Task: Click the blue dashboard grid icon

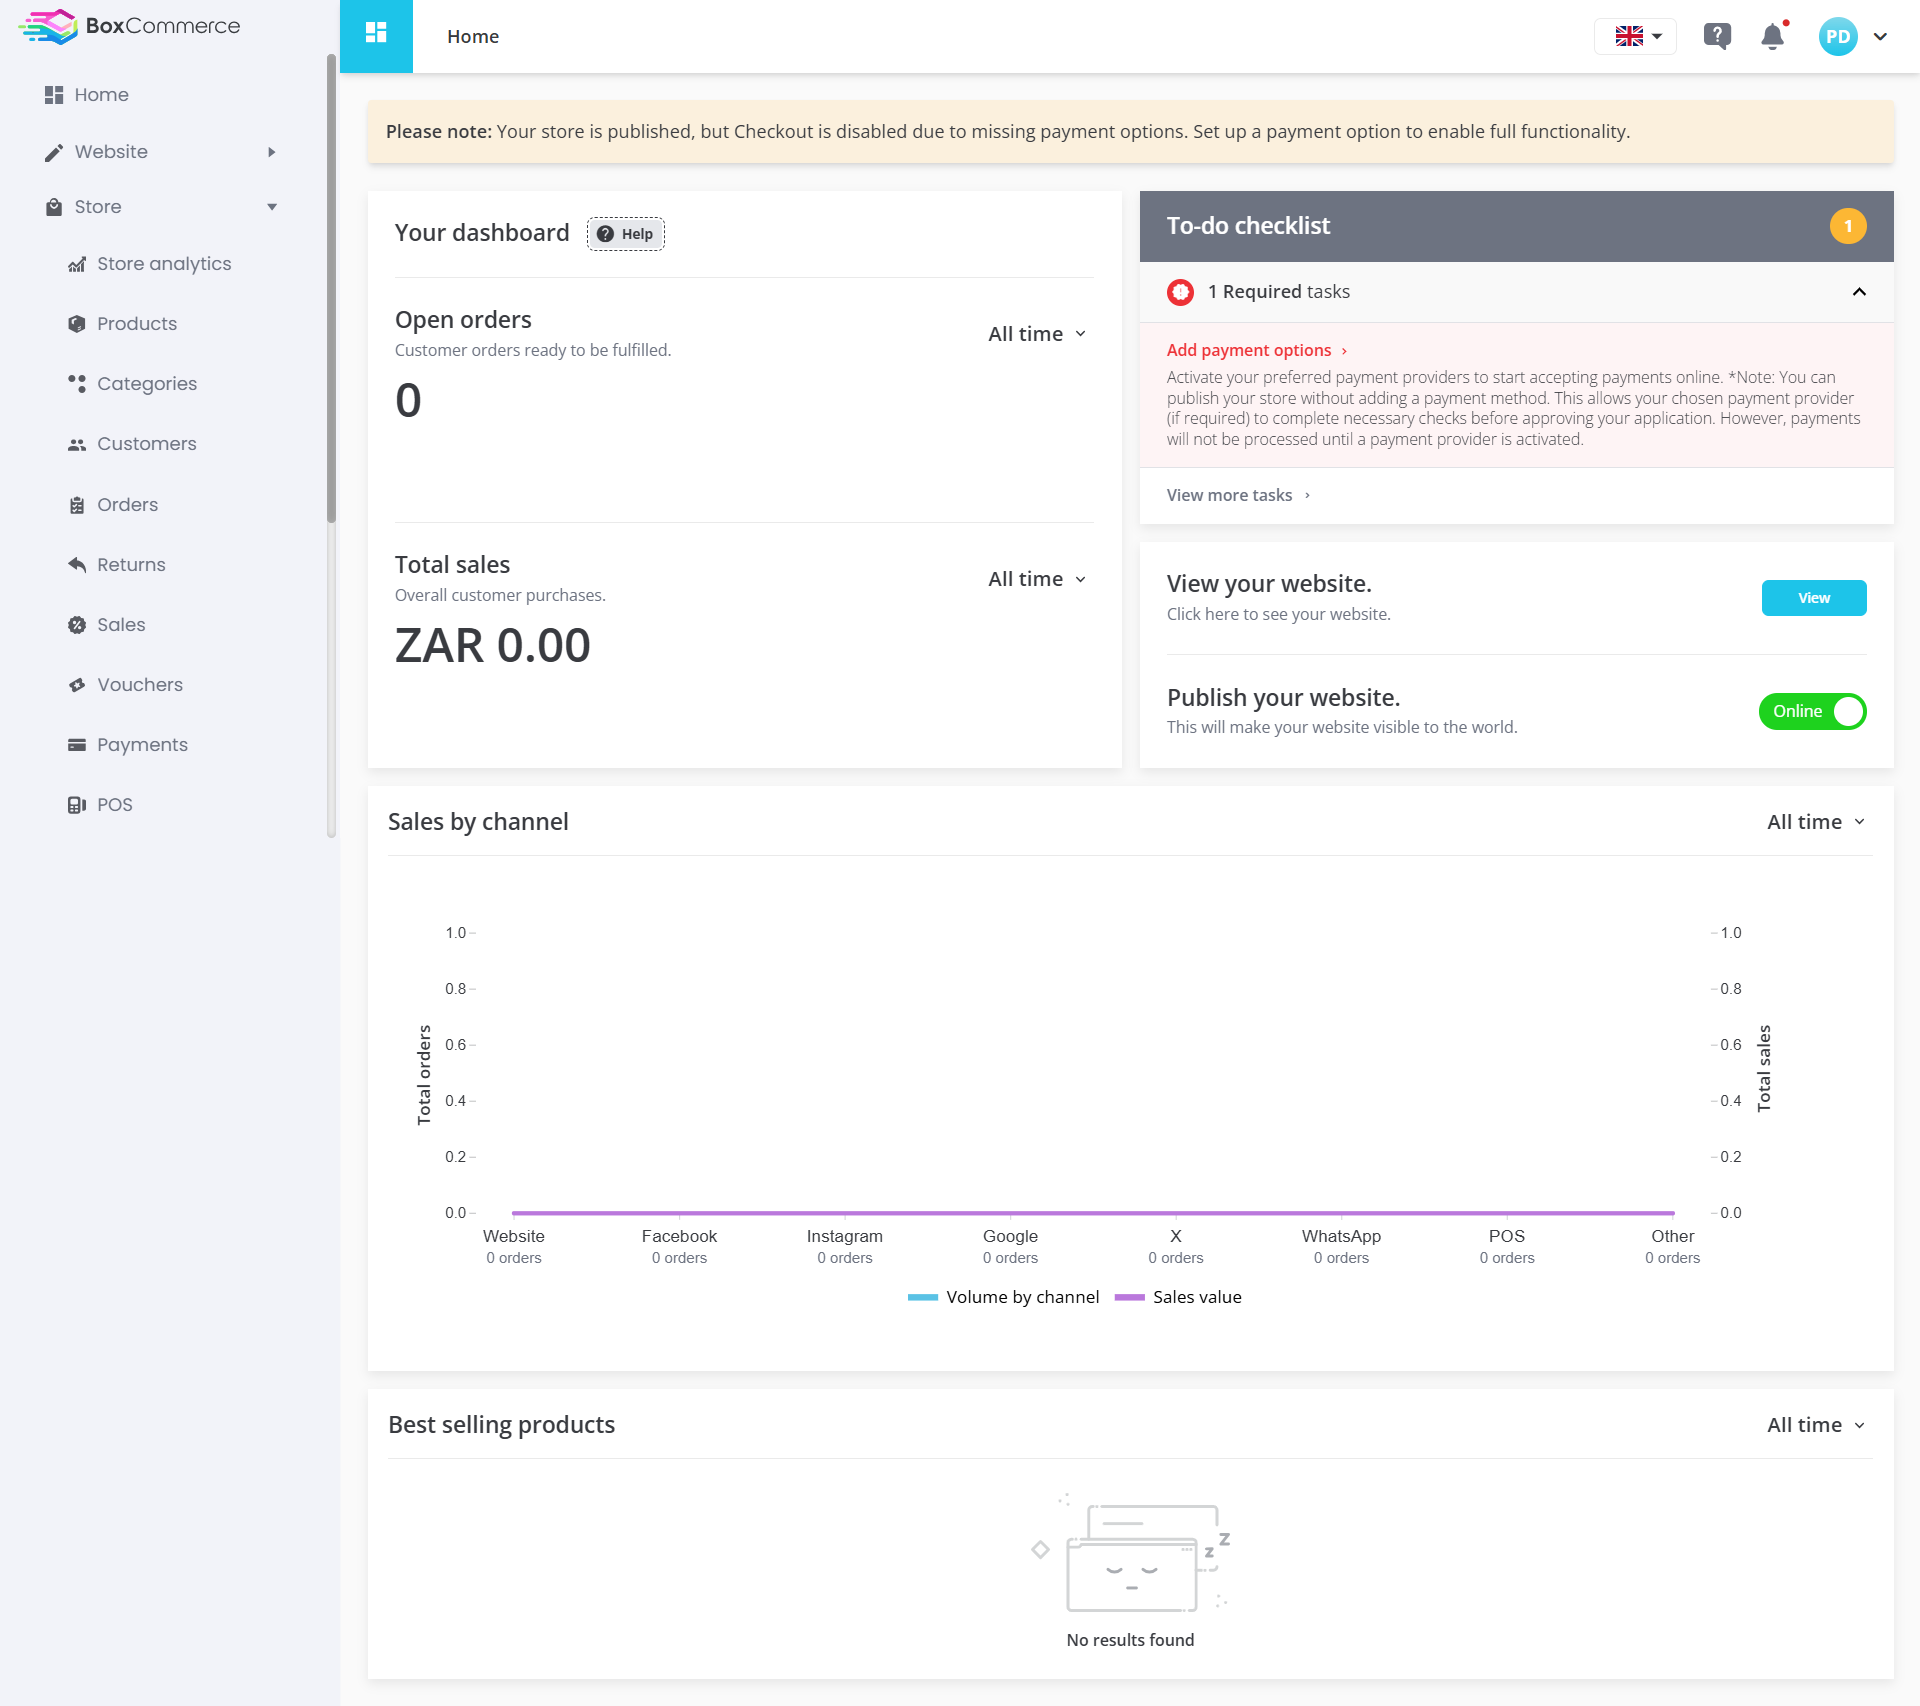Action: pos(376,36)
